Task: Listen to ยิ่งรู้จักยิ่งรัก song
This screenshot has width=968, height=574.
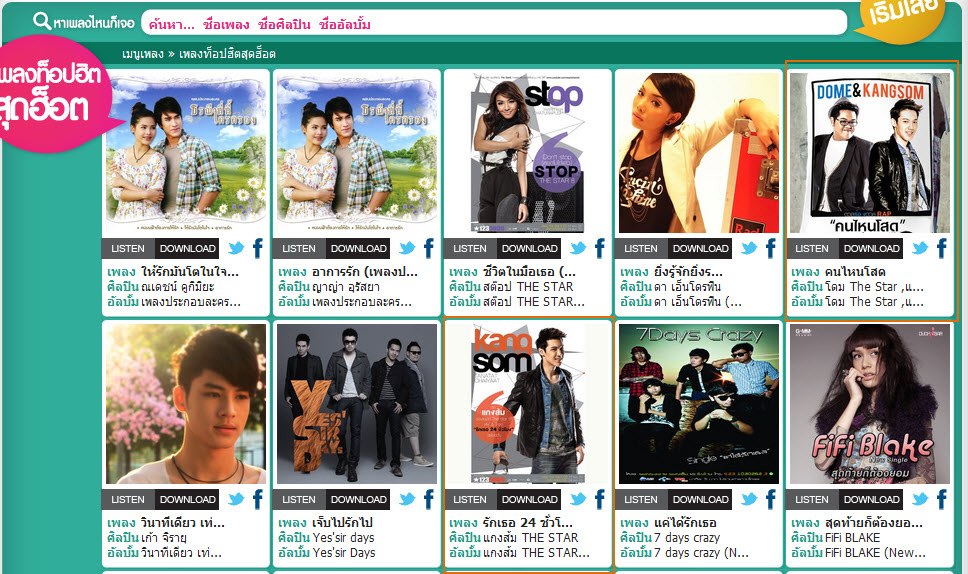Action: (641, 249)
